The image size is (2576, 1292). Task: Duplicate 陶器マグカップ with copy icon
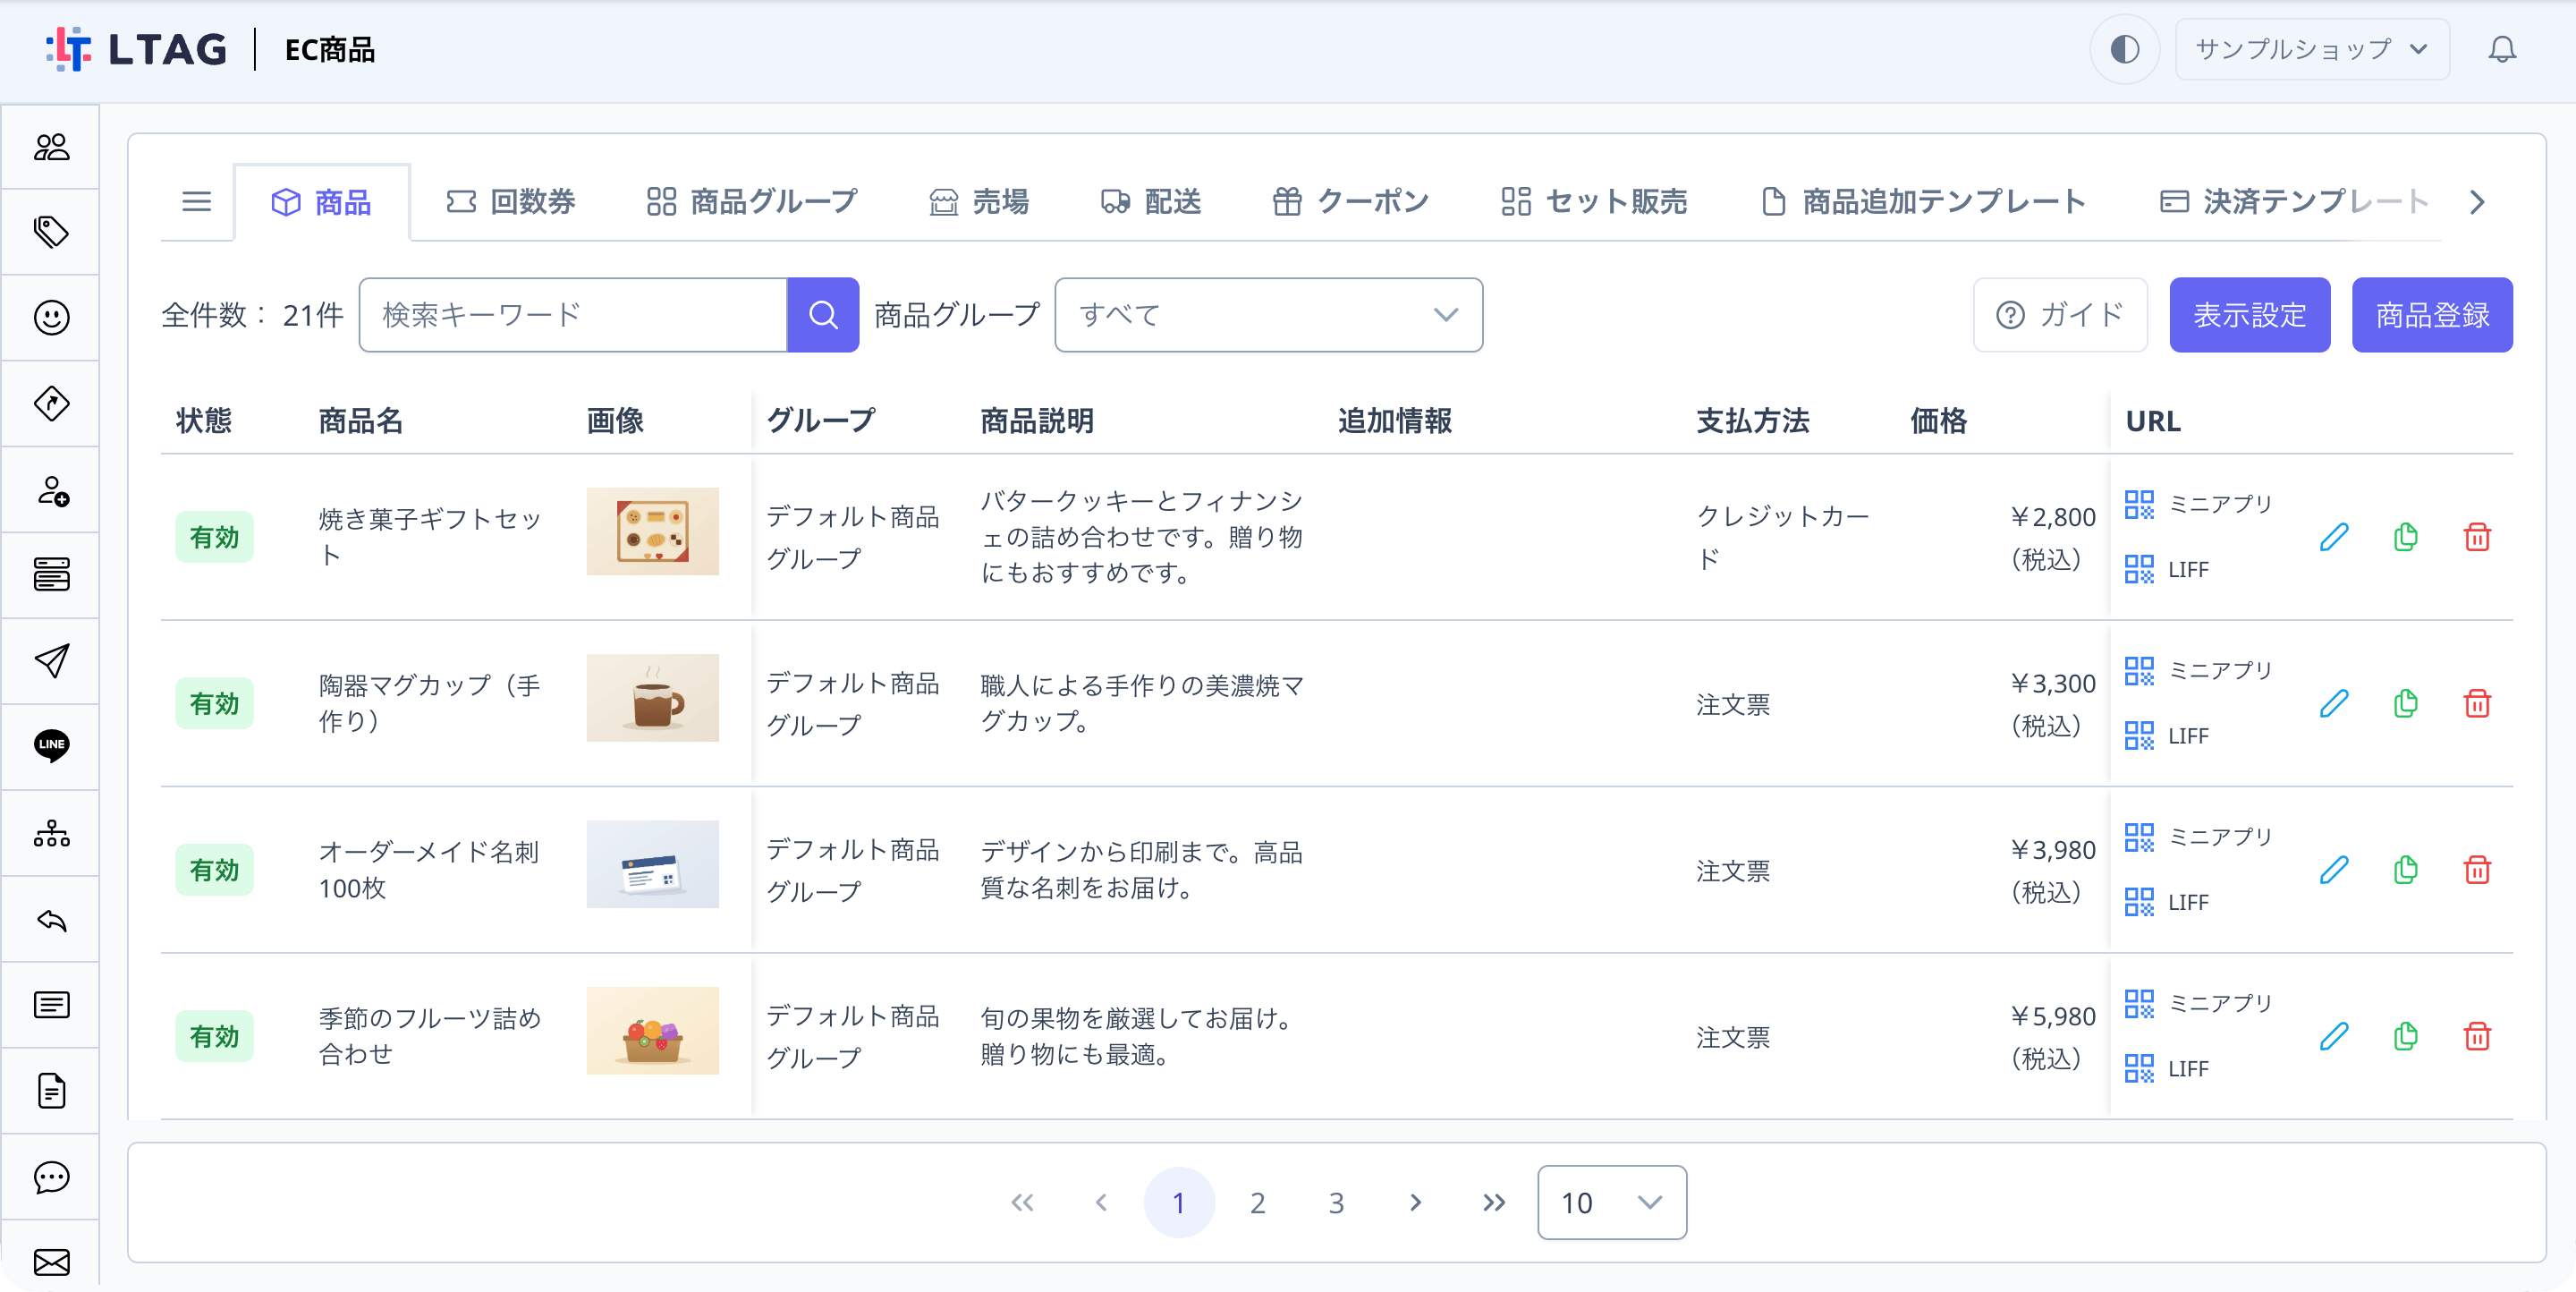click(x=2406, y=704)
